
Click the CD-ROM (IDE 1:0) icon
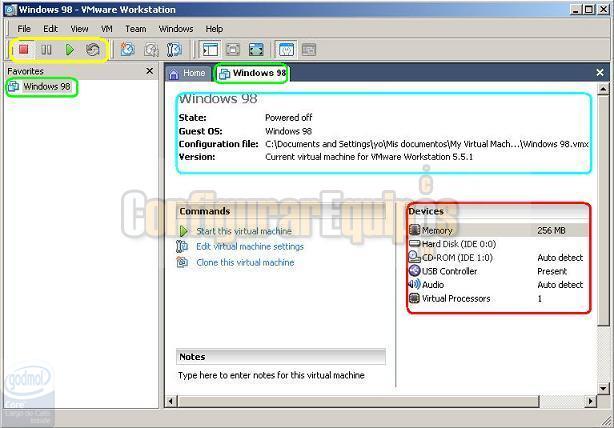tap(414, 257)
